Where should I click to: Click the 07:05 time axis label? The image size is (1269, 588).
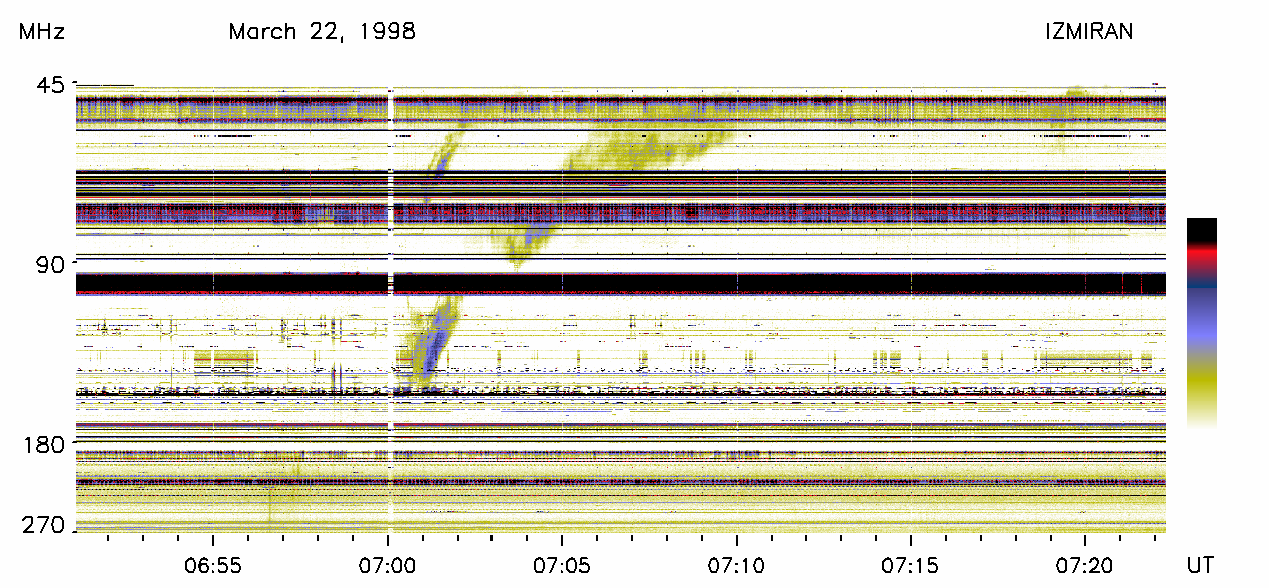click(x=562, y=566)
